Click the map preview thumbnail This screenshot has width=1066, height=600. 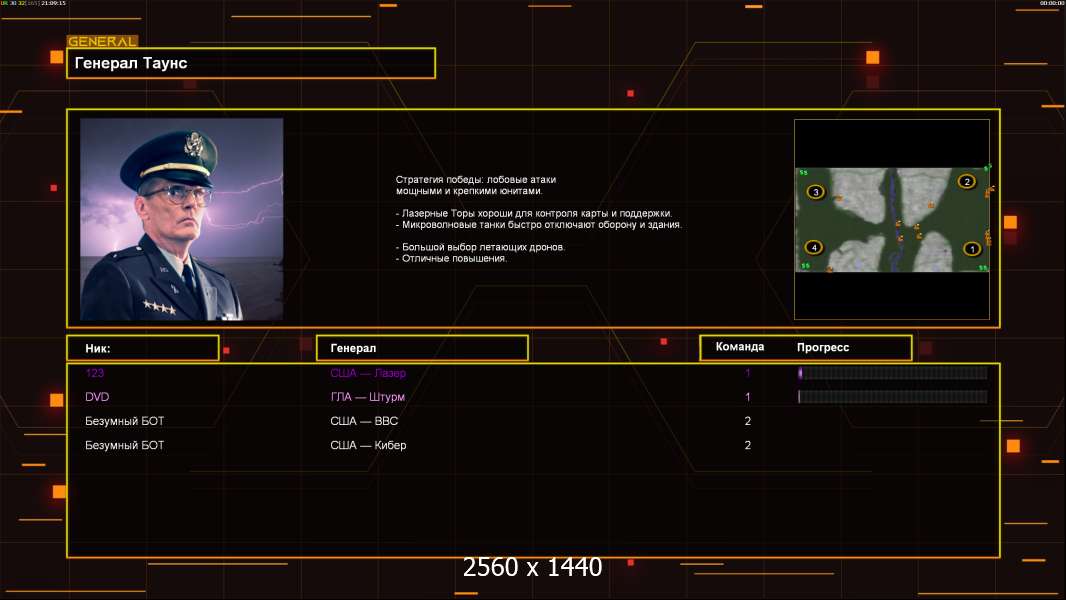coord(892,219)
